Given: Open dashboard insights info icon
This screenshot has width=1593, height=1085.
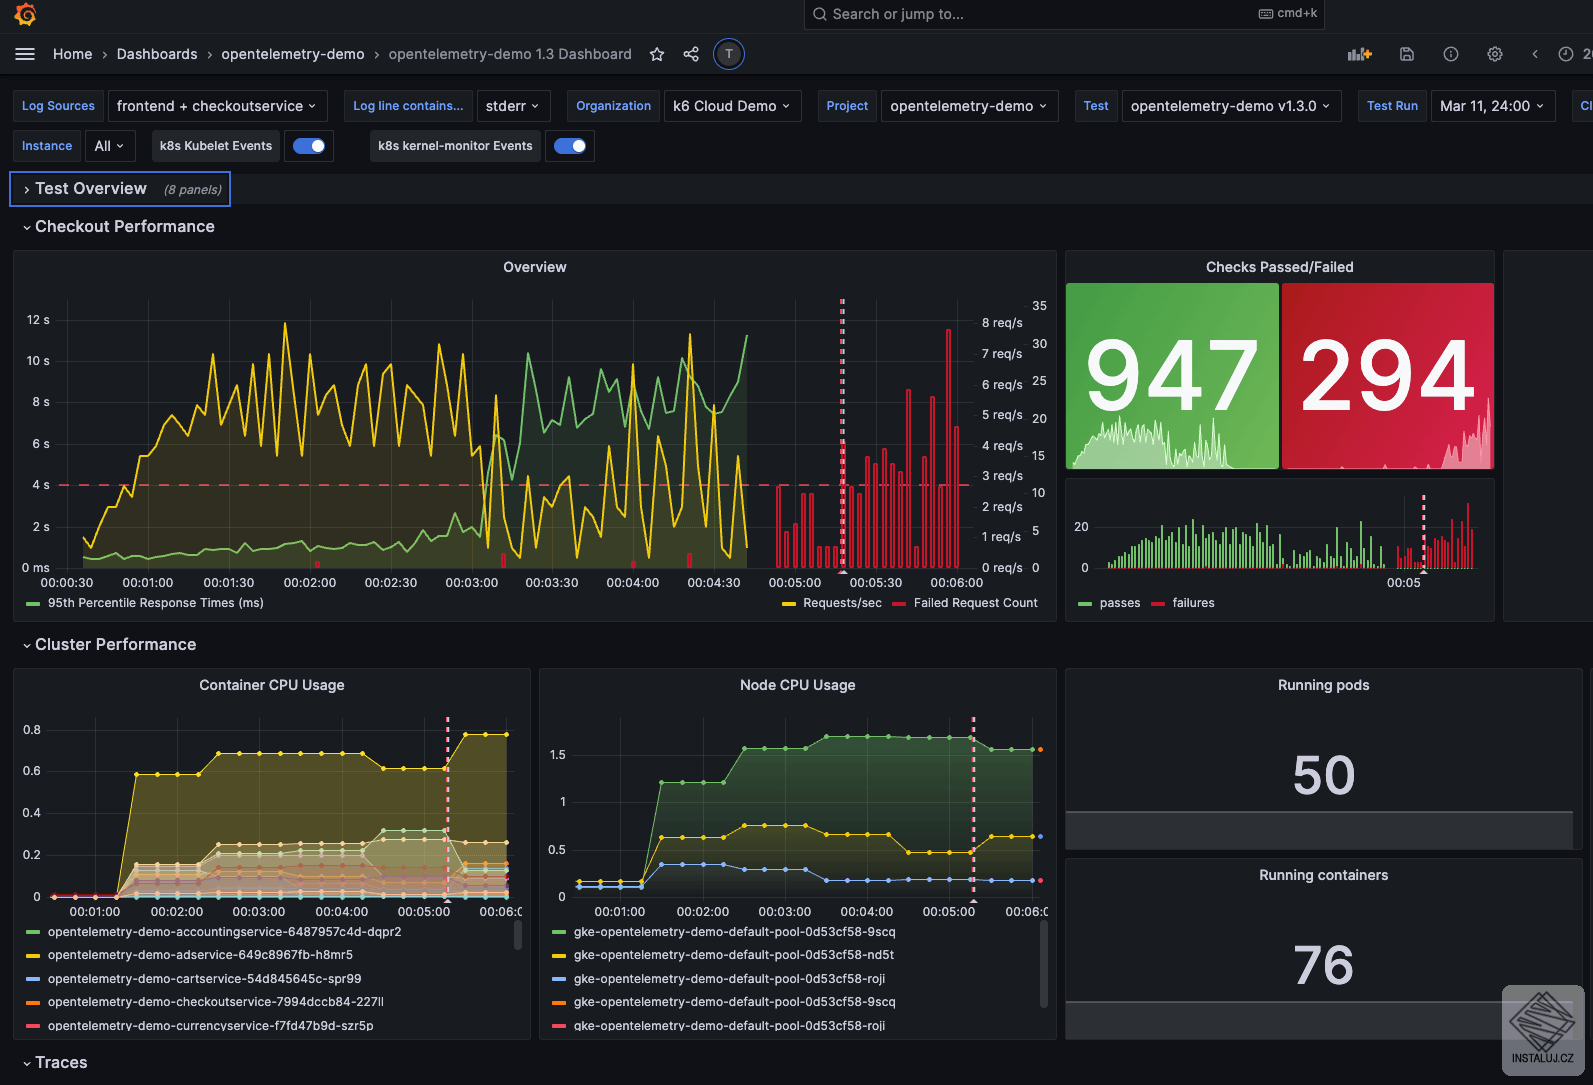Looking at the screenshot, I should coord(1451,54).
